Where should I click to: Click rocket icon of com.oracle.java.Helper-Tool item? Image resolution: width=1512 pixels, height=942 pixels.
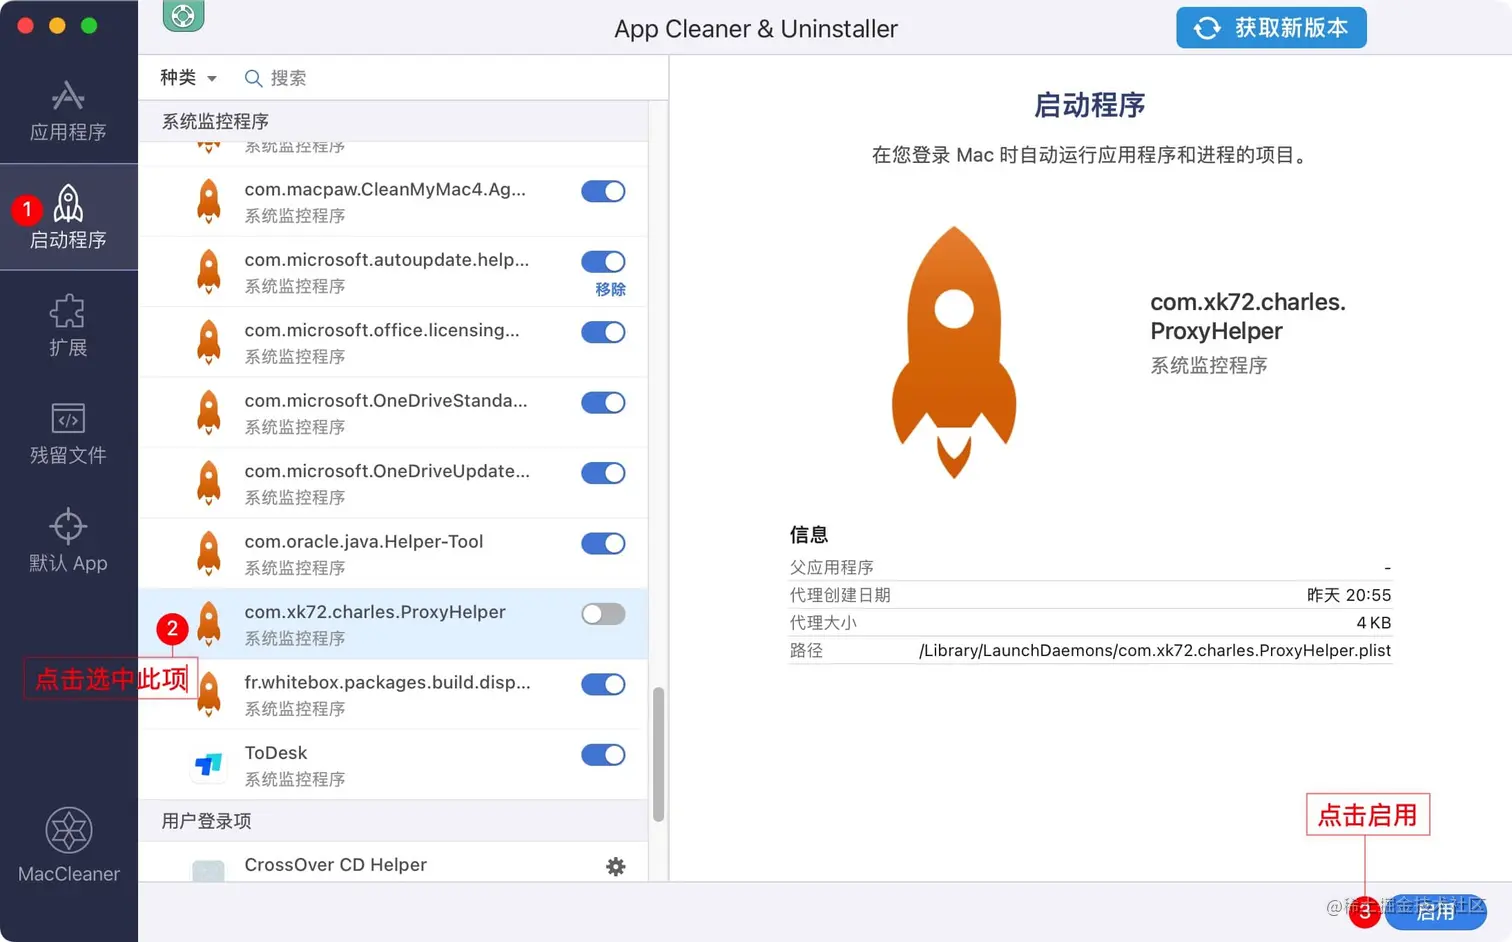(208, 553)
